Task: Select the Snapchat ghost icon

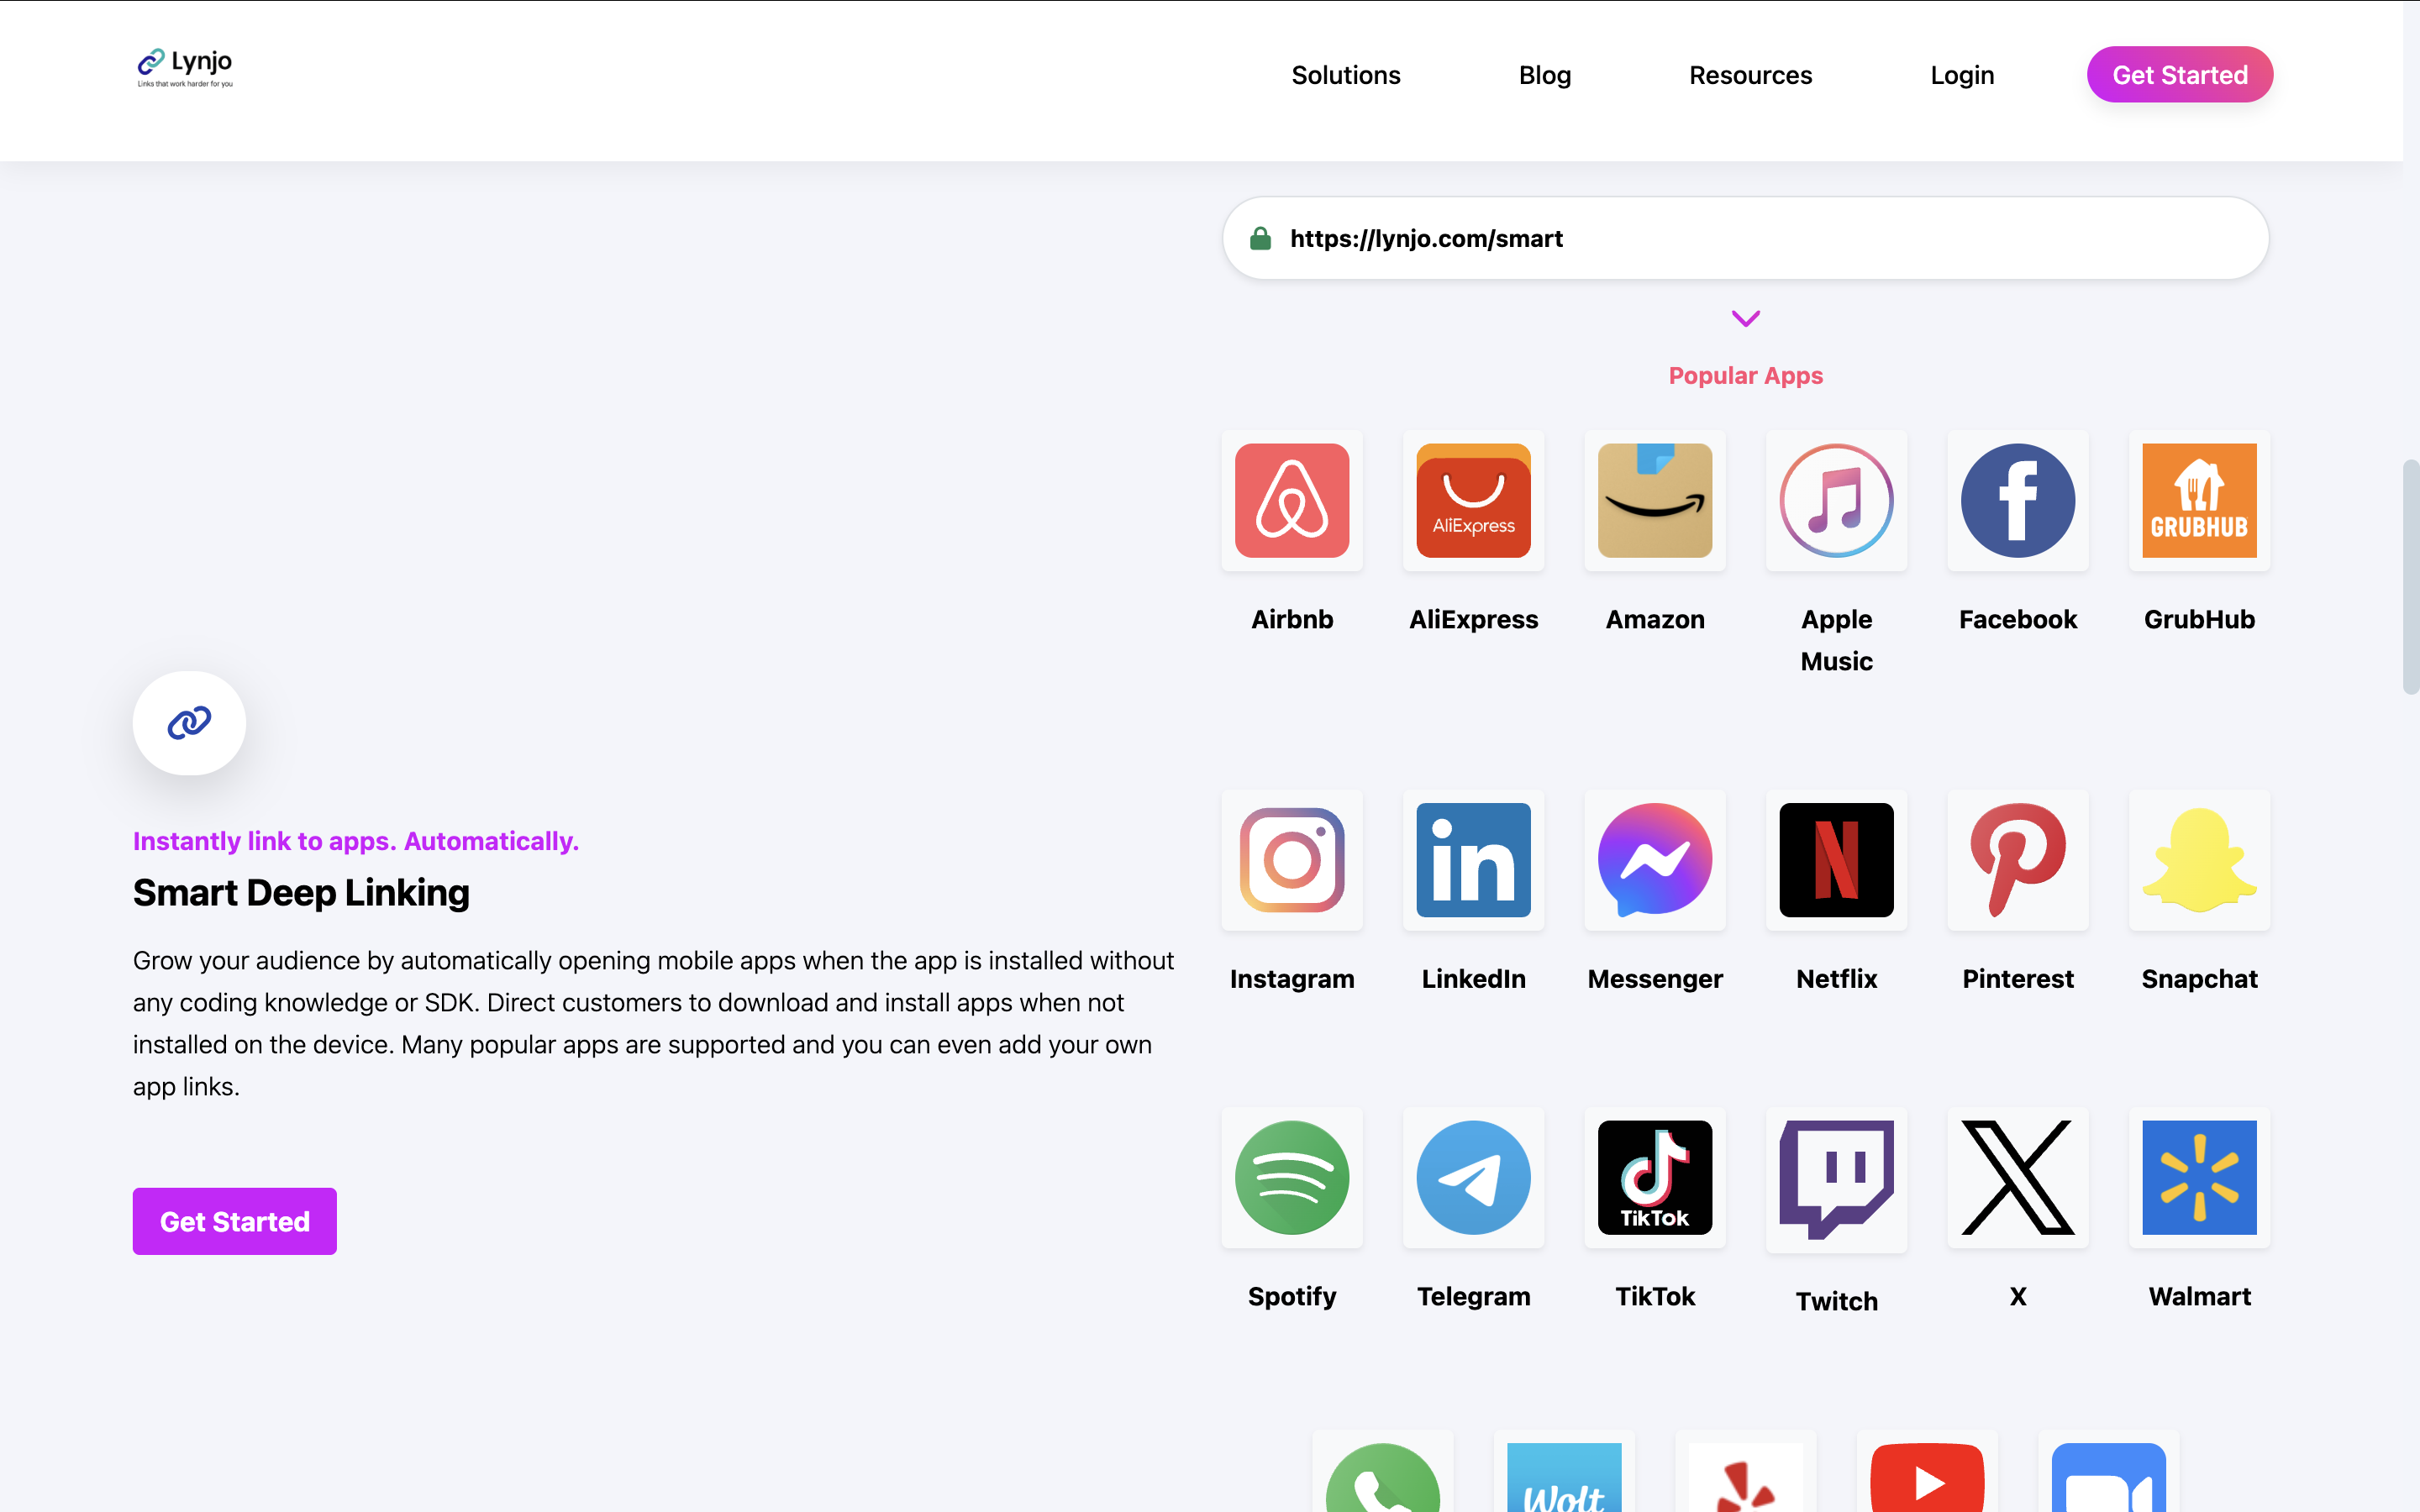Action: point(2200,860)
